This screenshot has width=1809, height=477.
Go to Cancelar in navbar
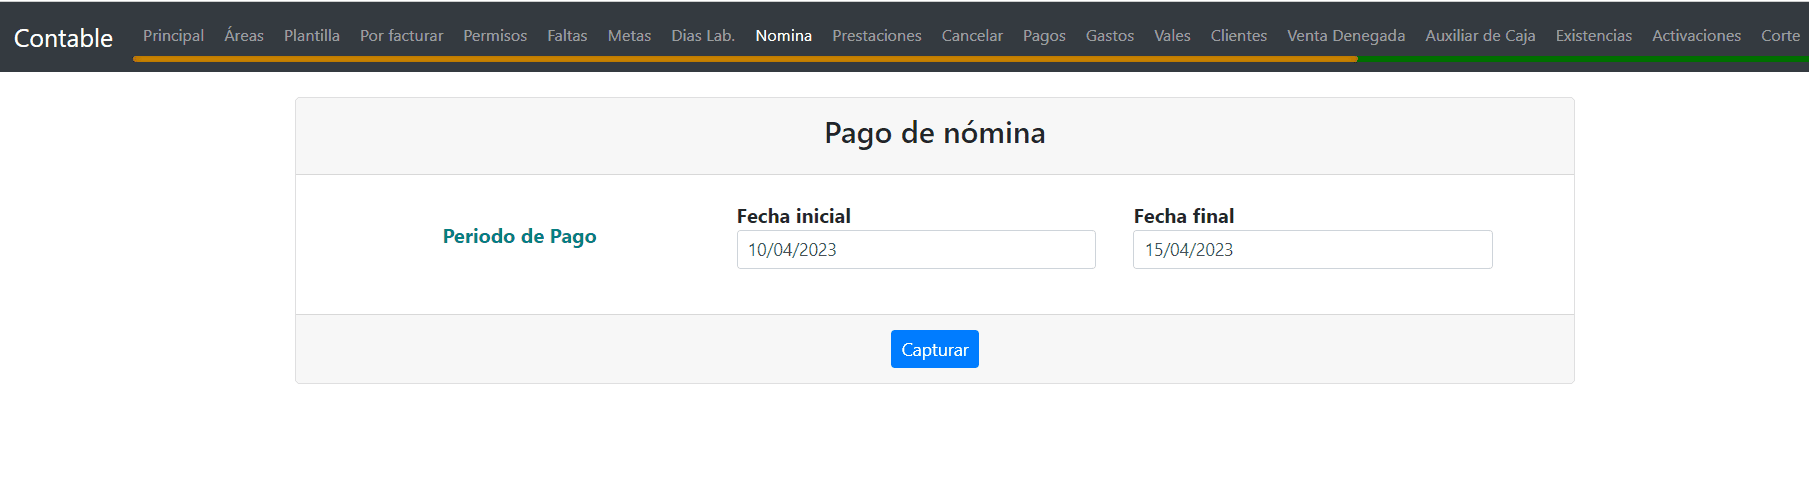[972, 36]
